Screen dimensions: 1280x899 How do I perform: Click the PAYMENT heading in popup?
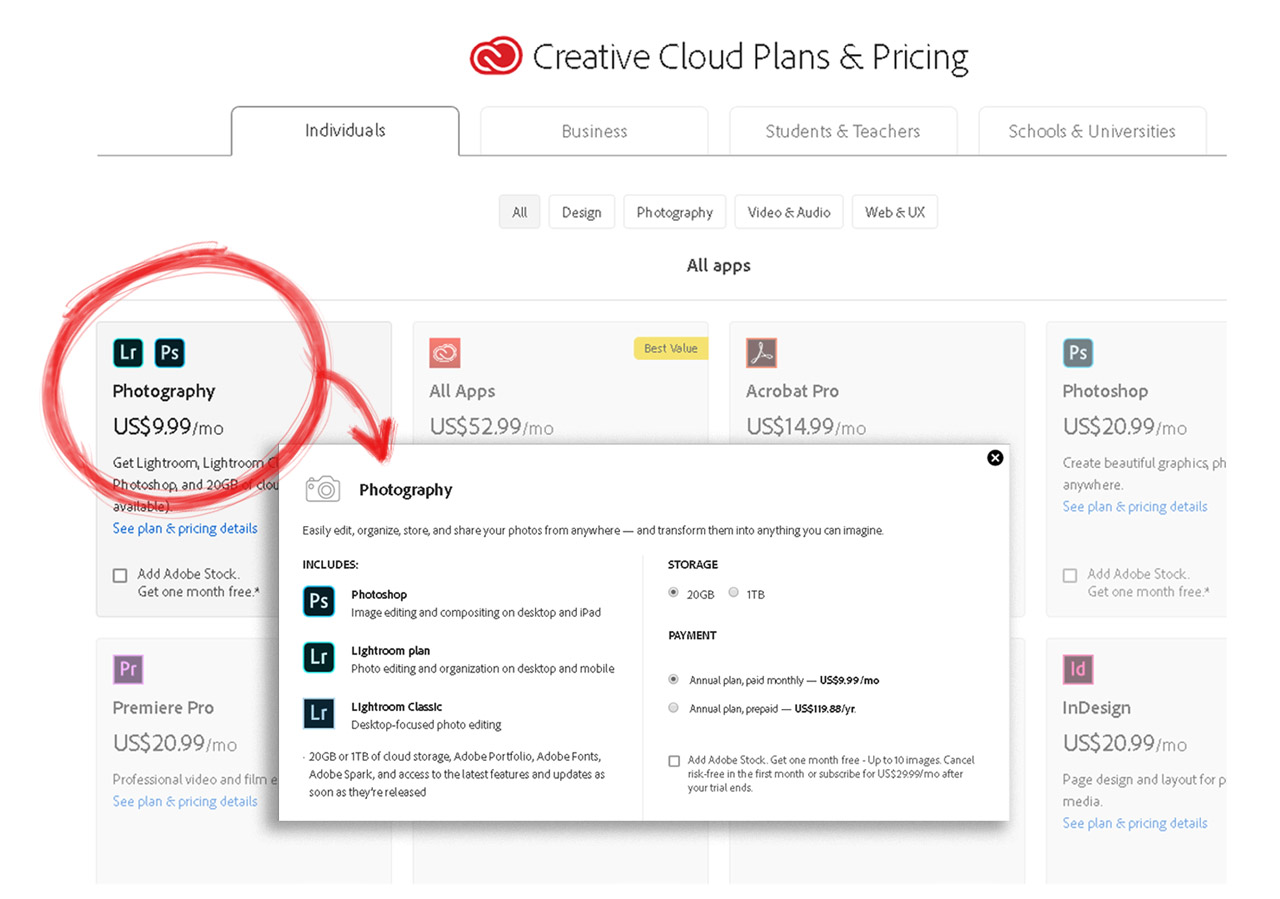click(692, 635)
